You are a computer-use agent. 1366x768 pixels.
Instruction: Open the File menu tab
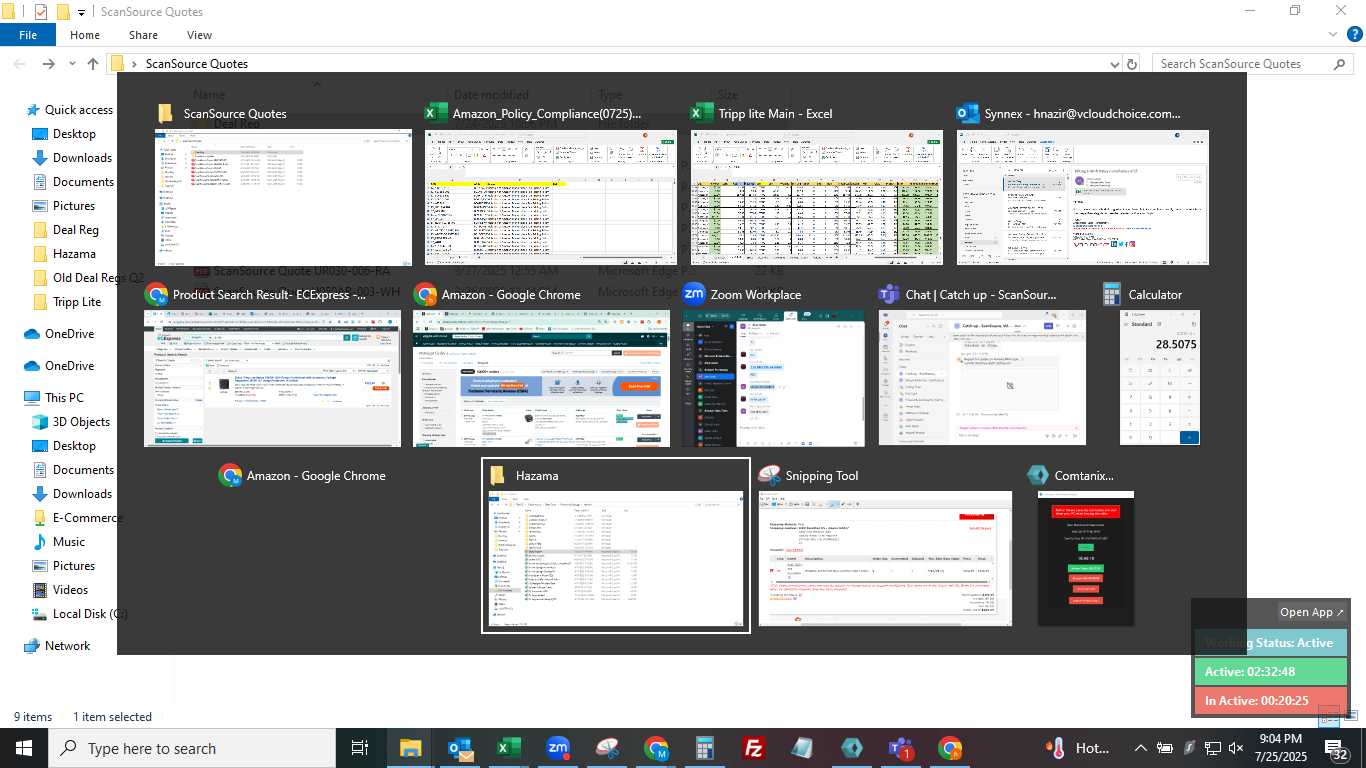click(28, 35)
